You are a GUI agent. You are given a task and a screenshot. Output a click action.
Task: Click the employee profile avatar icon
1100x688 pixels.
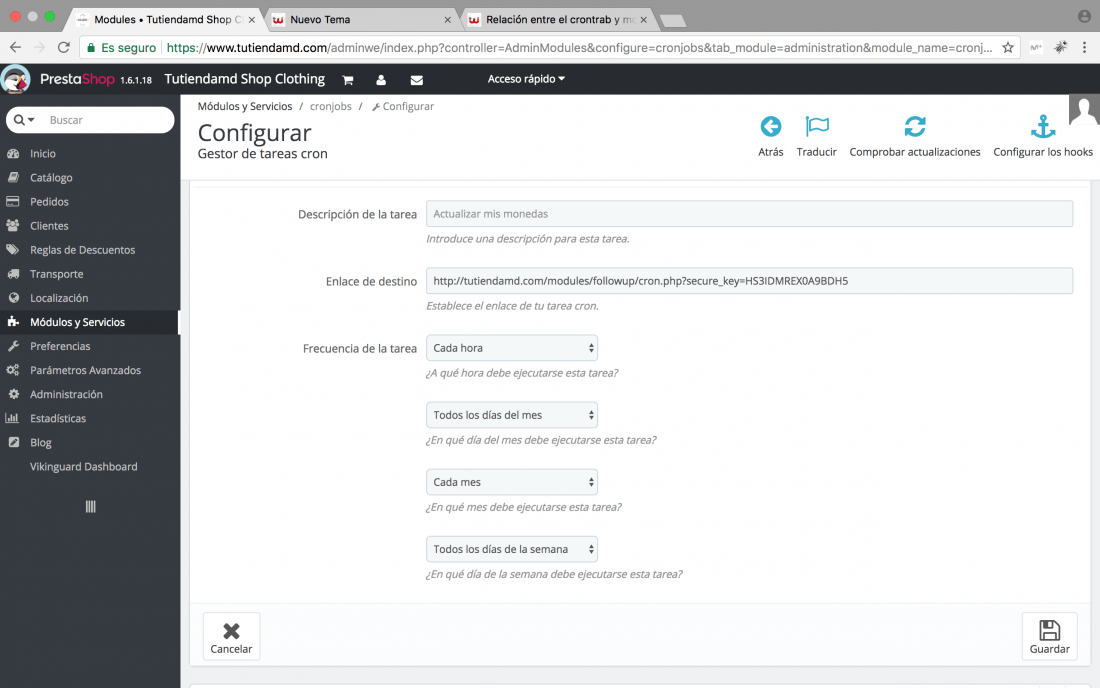click(x=1084, y=110)
